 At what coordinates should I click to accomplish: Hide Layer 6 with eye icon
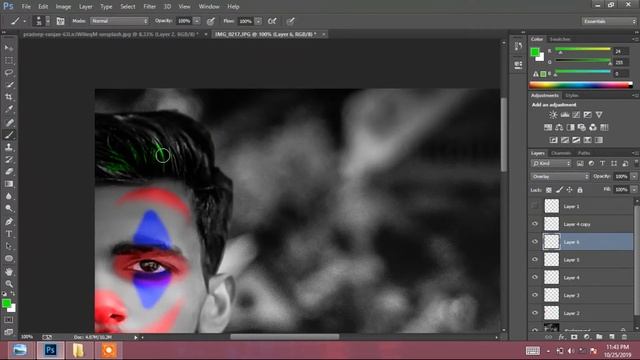pos(535,242)
